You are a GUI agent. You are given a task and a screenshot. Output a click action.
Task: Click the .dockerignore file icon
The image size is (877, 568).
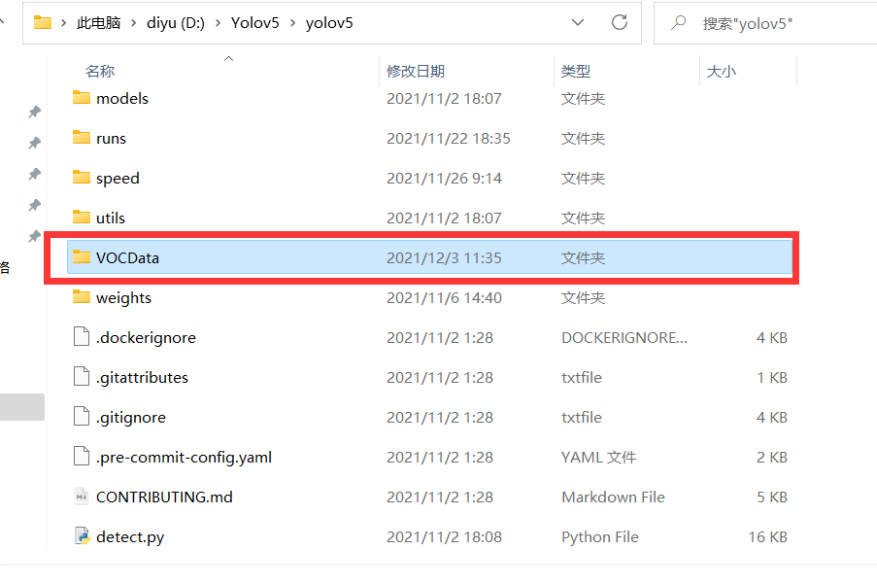coord(82,337)
